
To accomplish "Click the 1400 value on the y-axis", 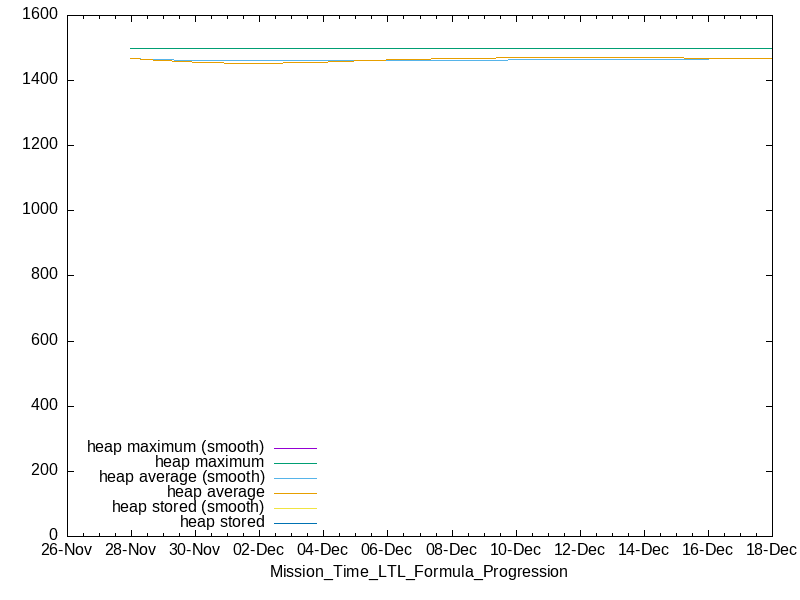I will (39, 80).
